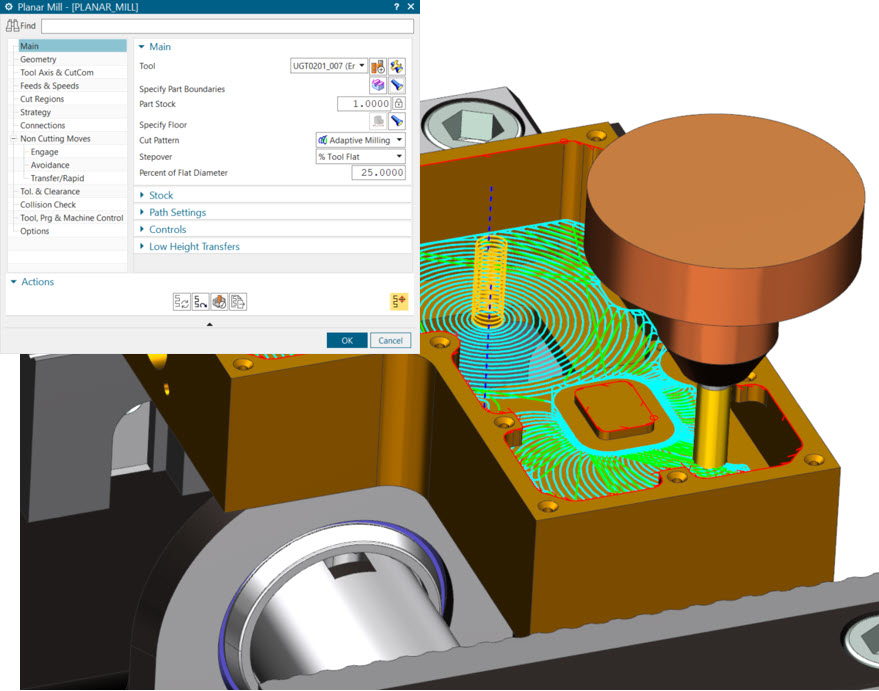Open the Stepover % Tool Flat dropdown
879x691 pixels.
pyautogui.click(x=360, y=157)
